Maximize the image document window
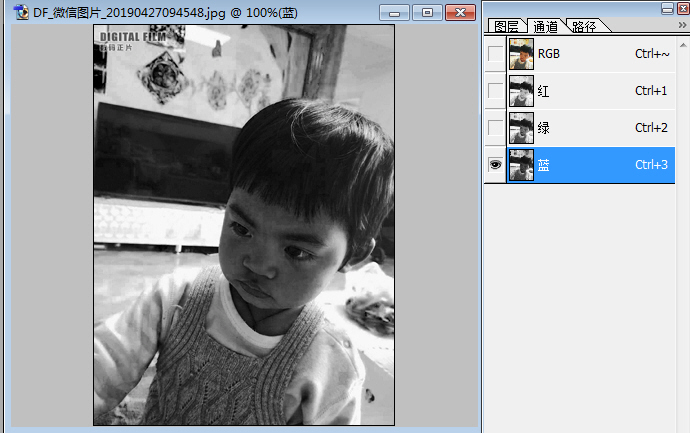 [427, 12]
